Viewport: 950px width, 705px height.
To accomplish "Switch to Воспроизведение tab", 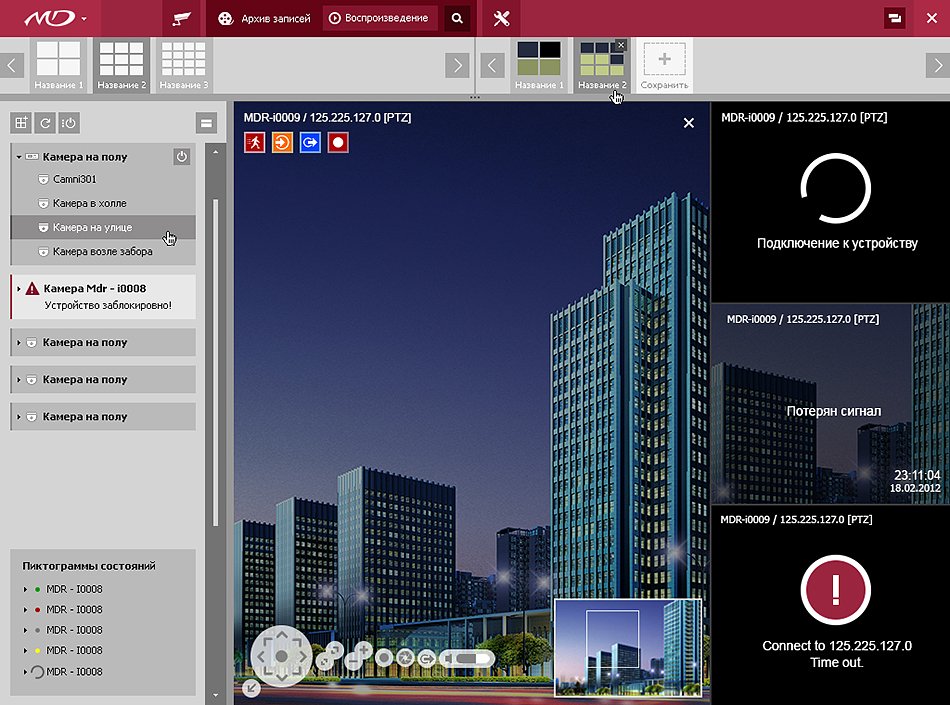I will point(379,18).
